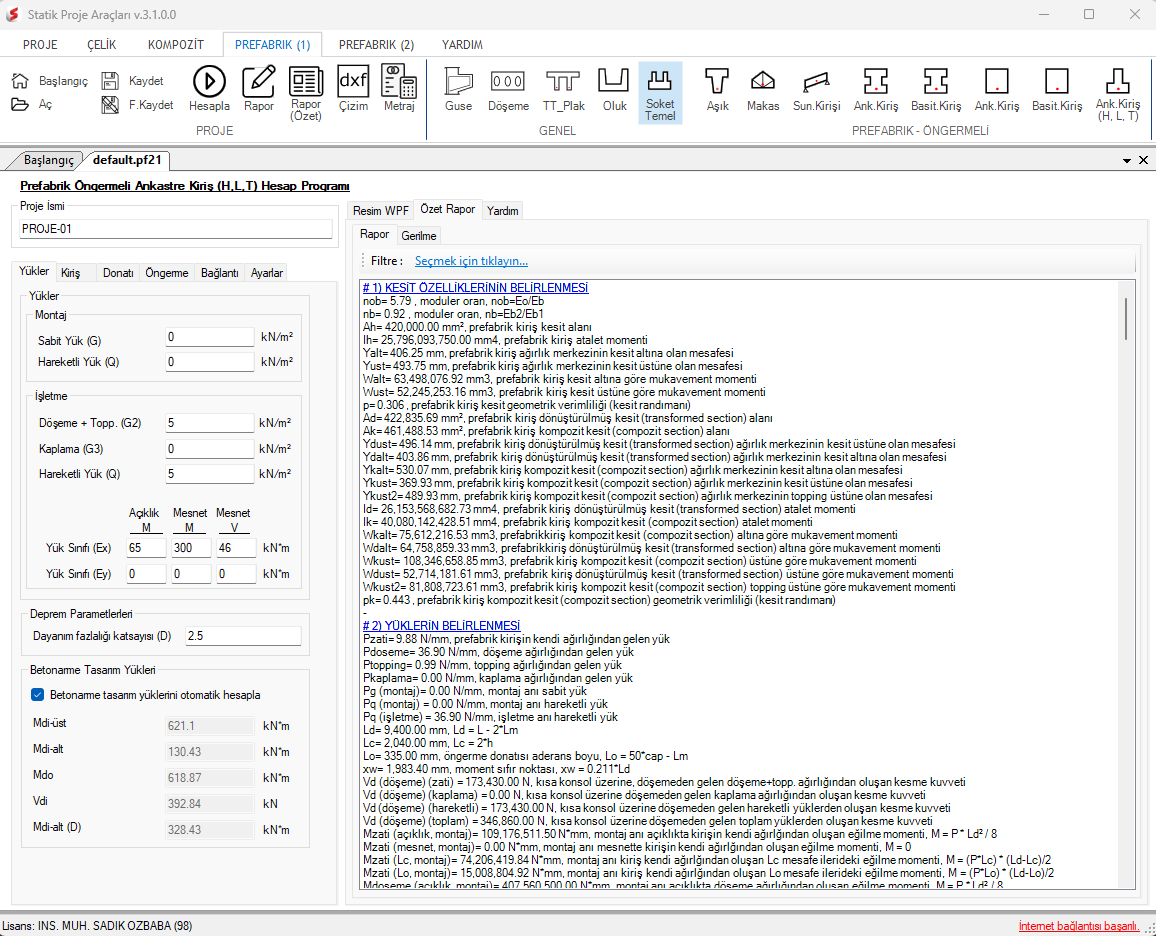This screenshot has width=1156, height=936.
Task: Open the document tab list dropdown arrow
Action: pos(1128,160)
